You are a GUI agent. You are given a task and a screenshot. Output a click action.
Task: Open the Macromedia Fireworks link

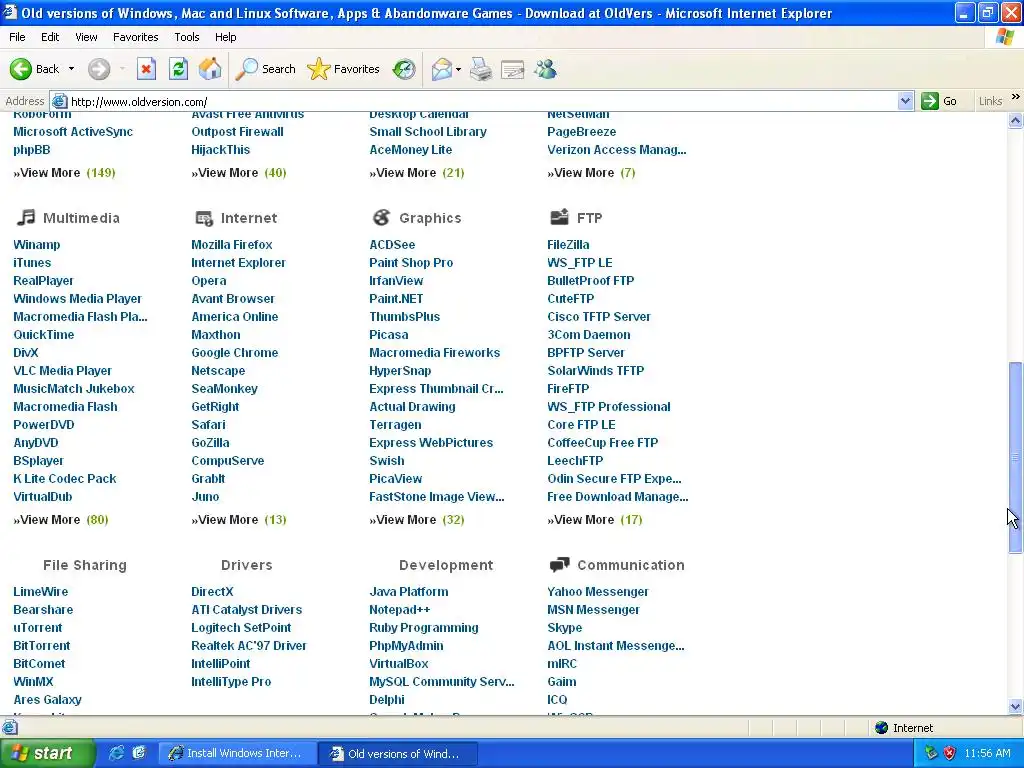434,353
